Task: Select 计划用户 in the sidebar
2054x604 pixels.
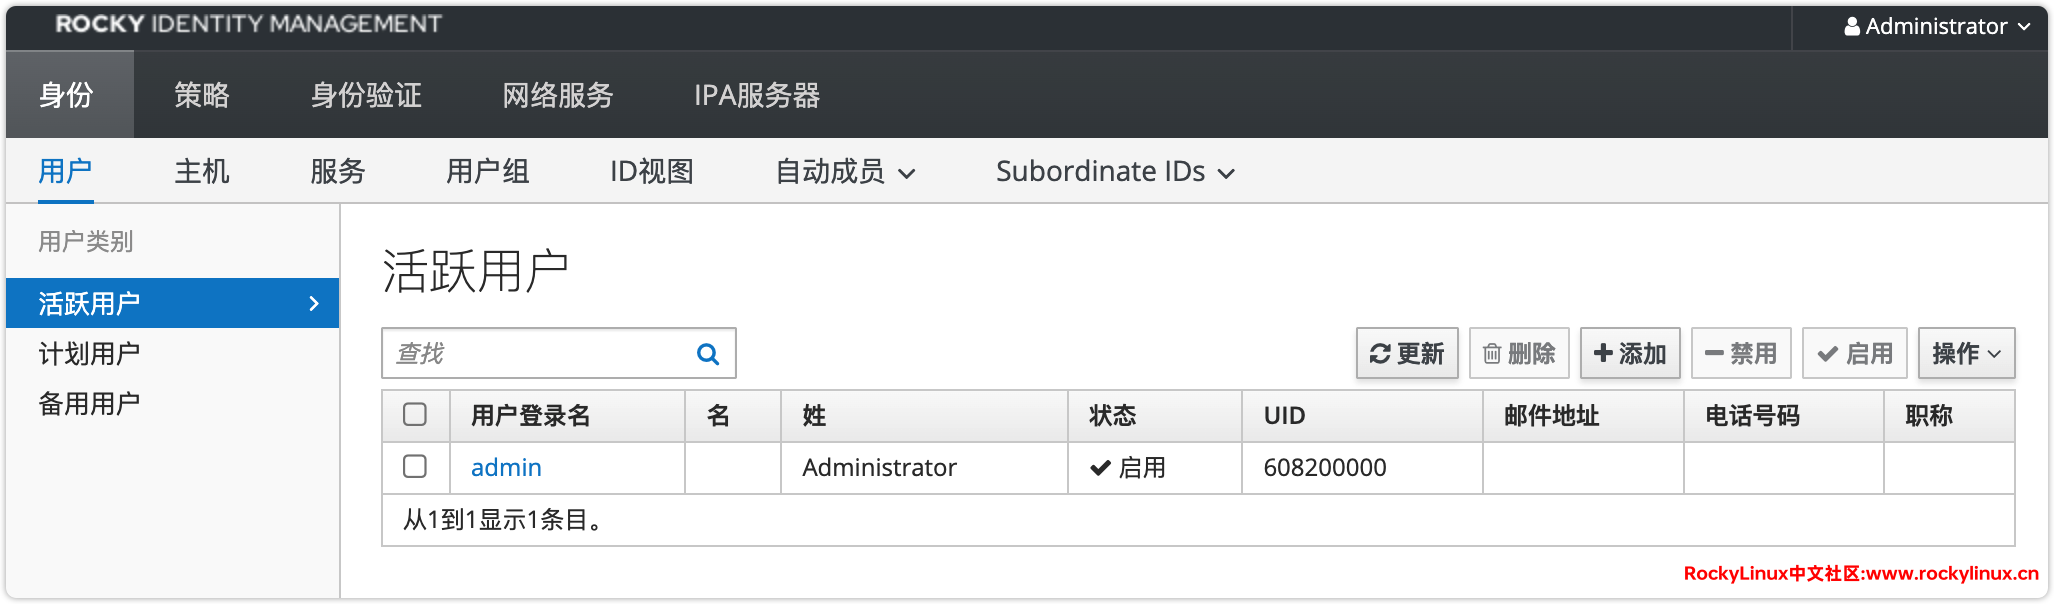Action: coord(89,353)
